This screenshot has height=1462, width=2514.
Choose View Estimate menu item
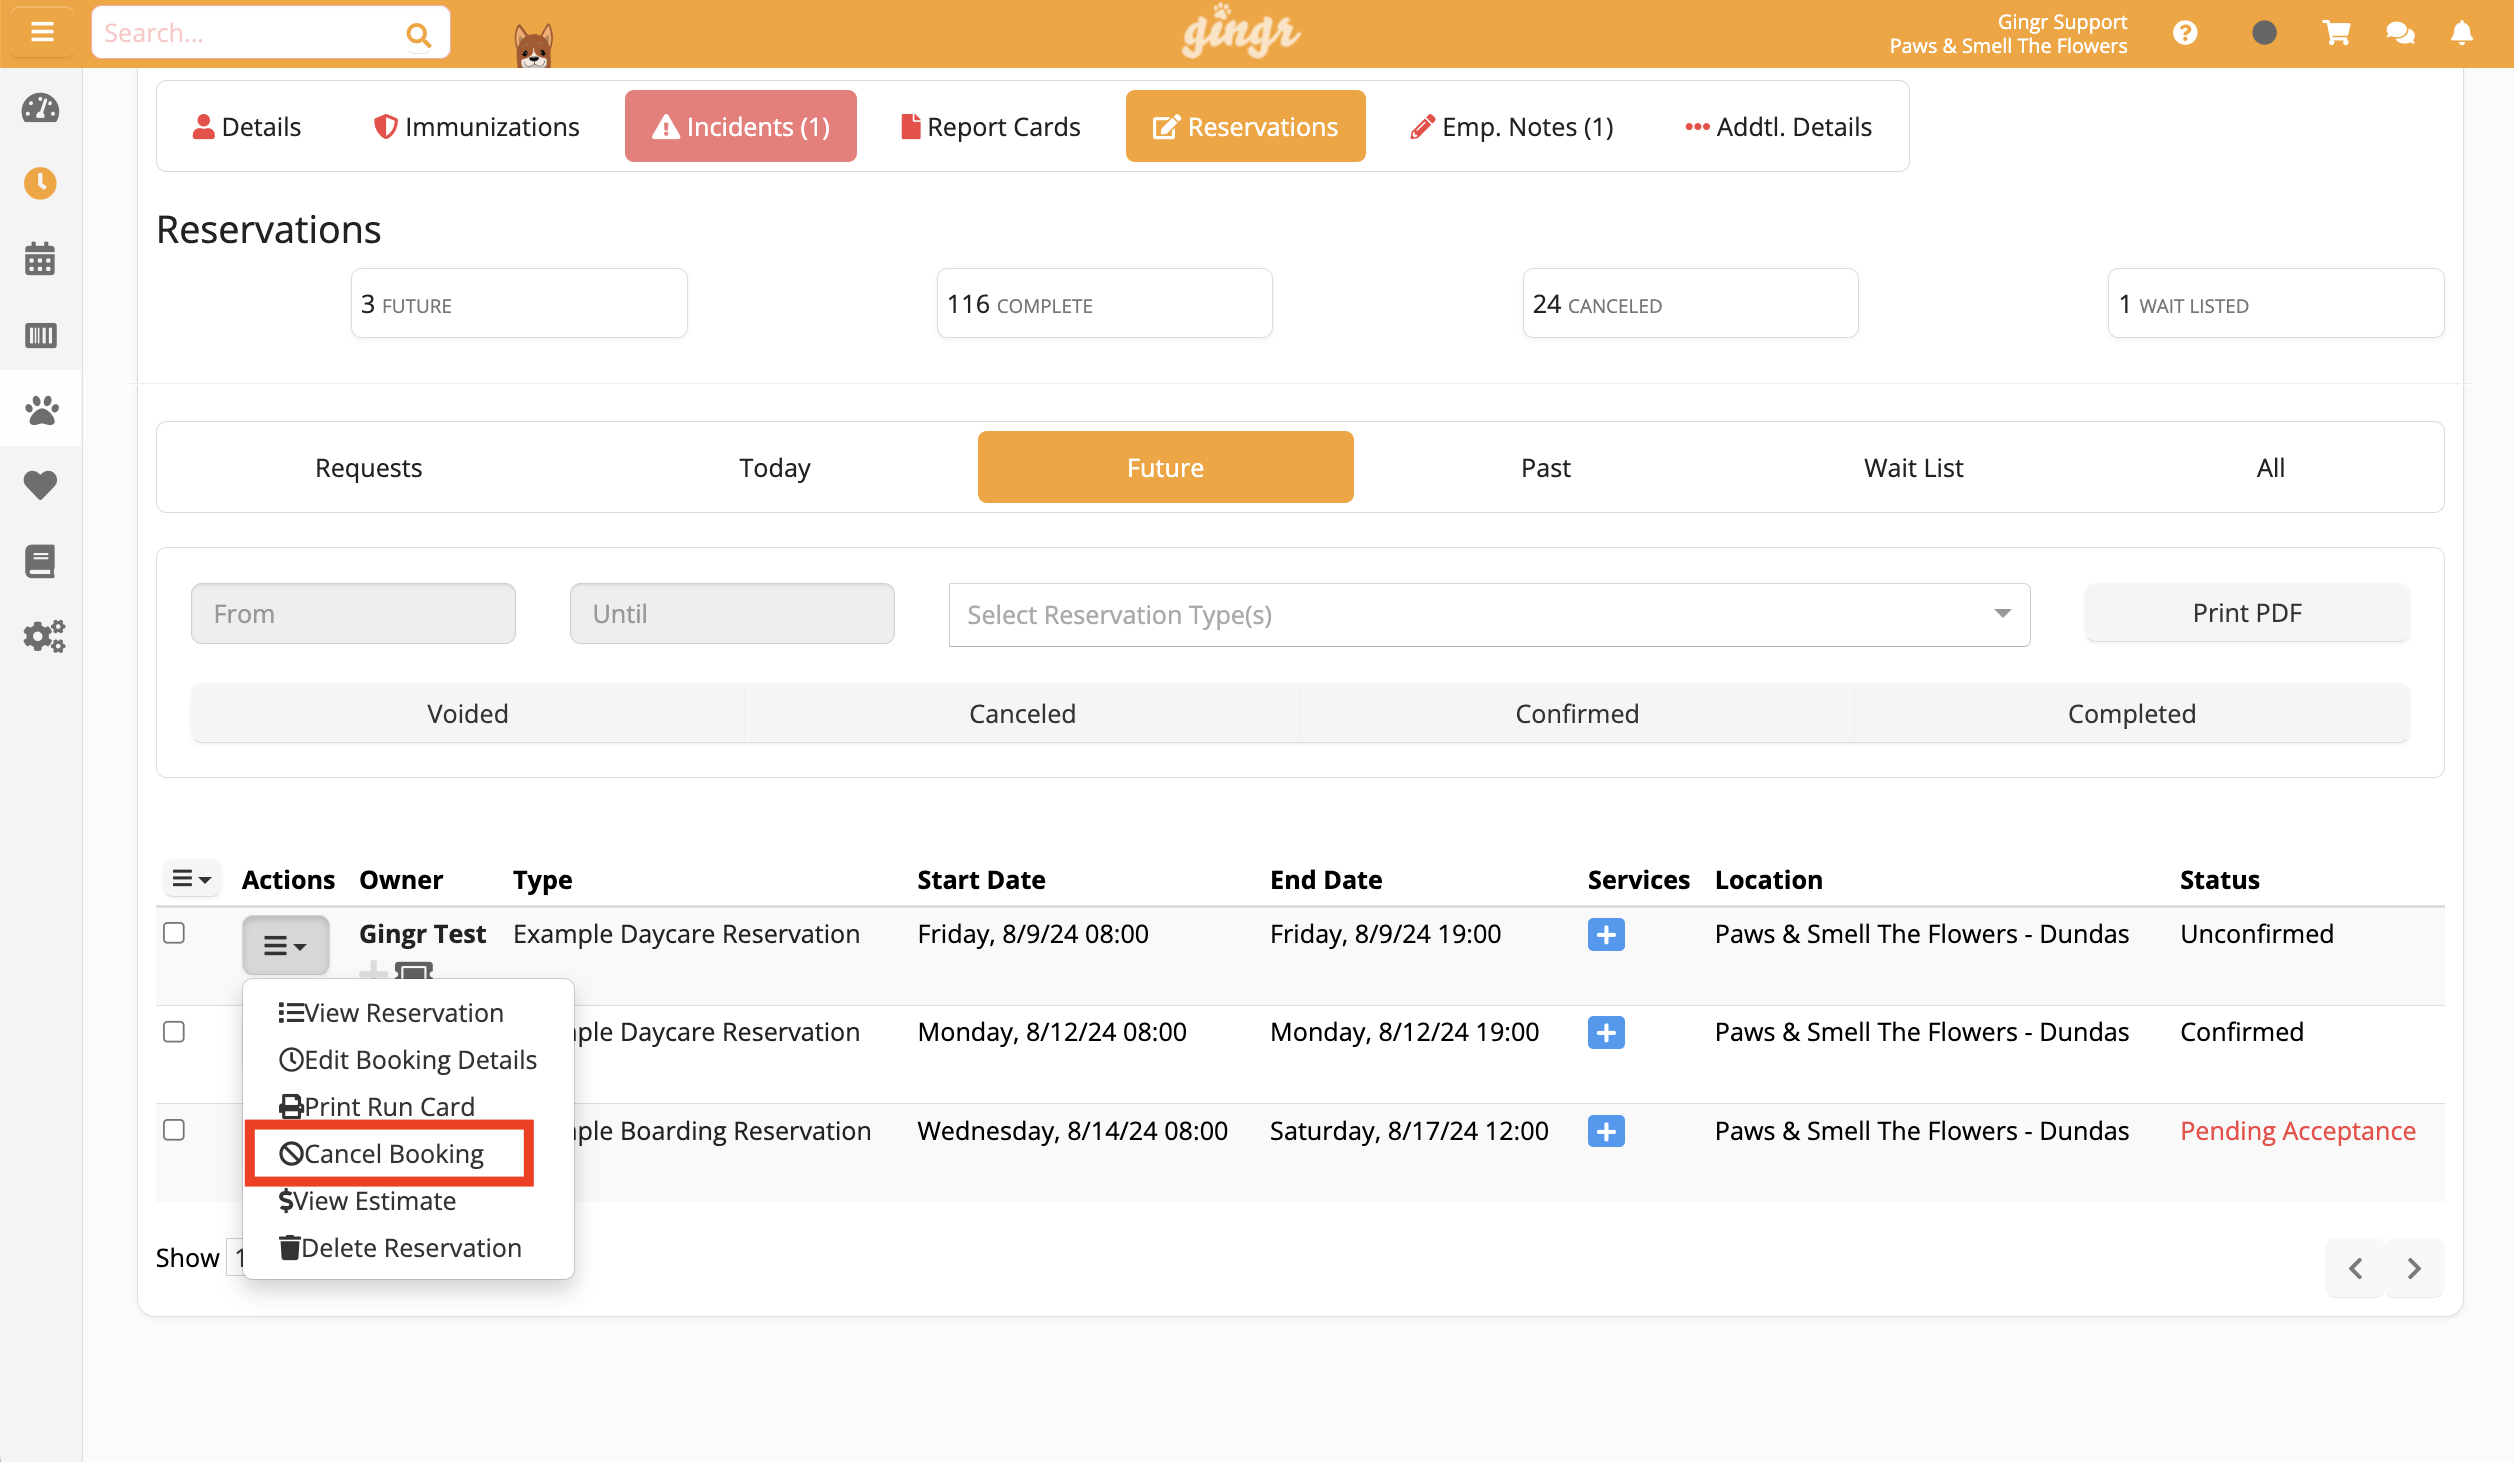[367, 1200]
